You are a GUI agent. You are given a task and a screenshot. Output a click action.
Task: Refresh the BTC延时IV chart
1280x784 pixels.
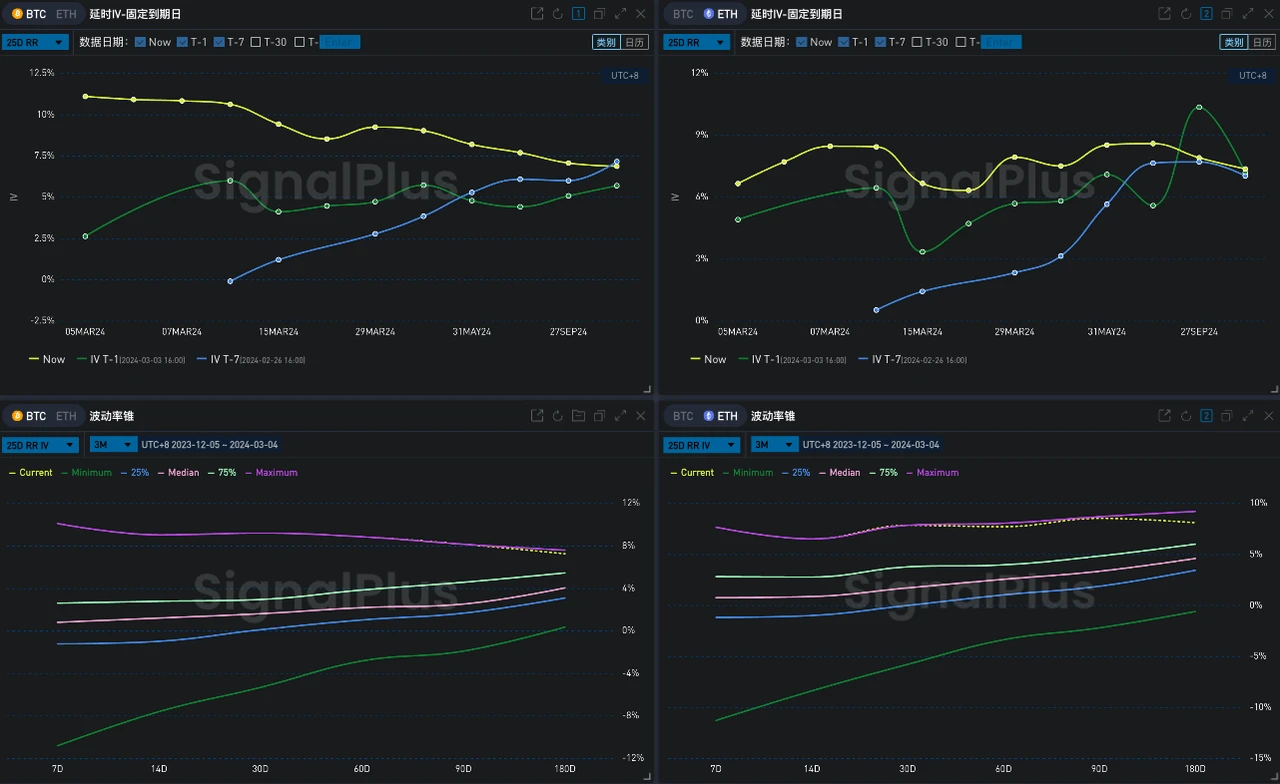[x=557, y=13]
